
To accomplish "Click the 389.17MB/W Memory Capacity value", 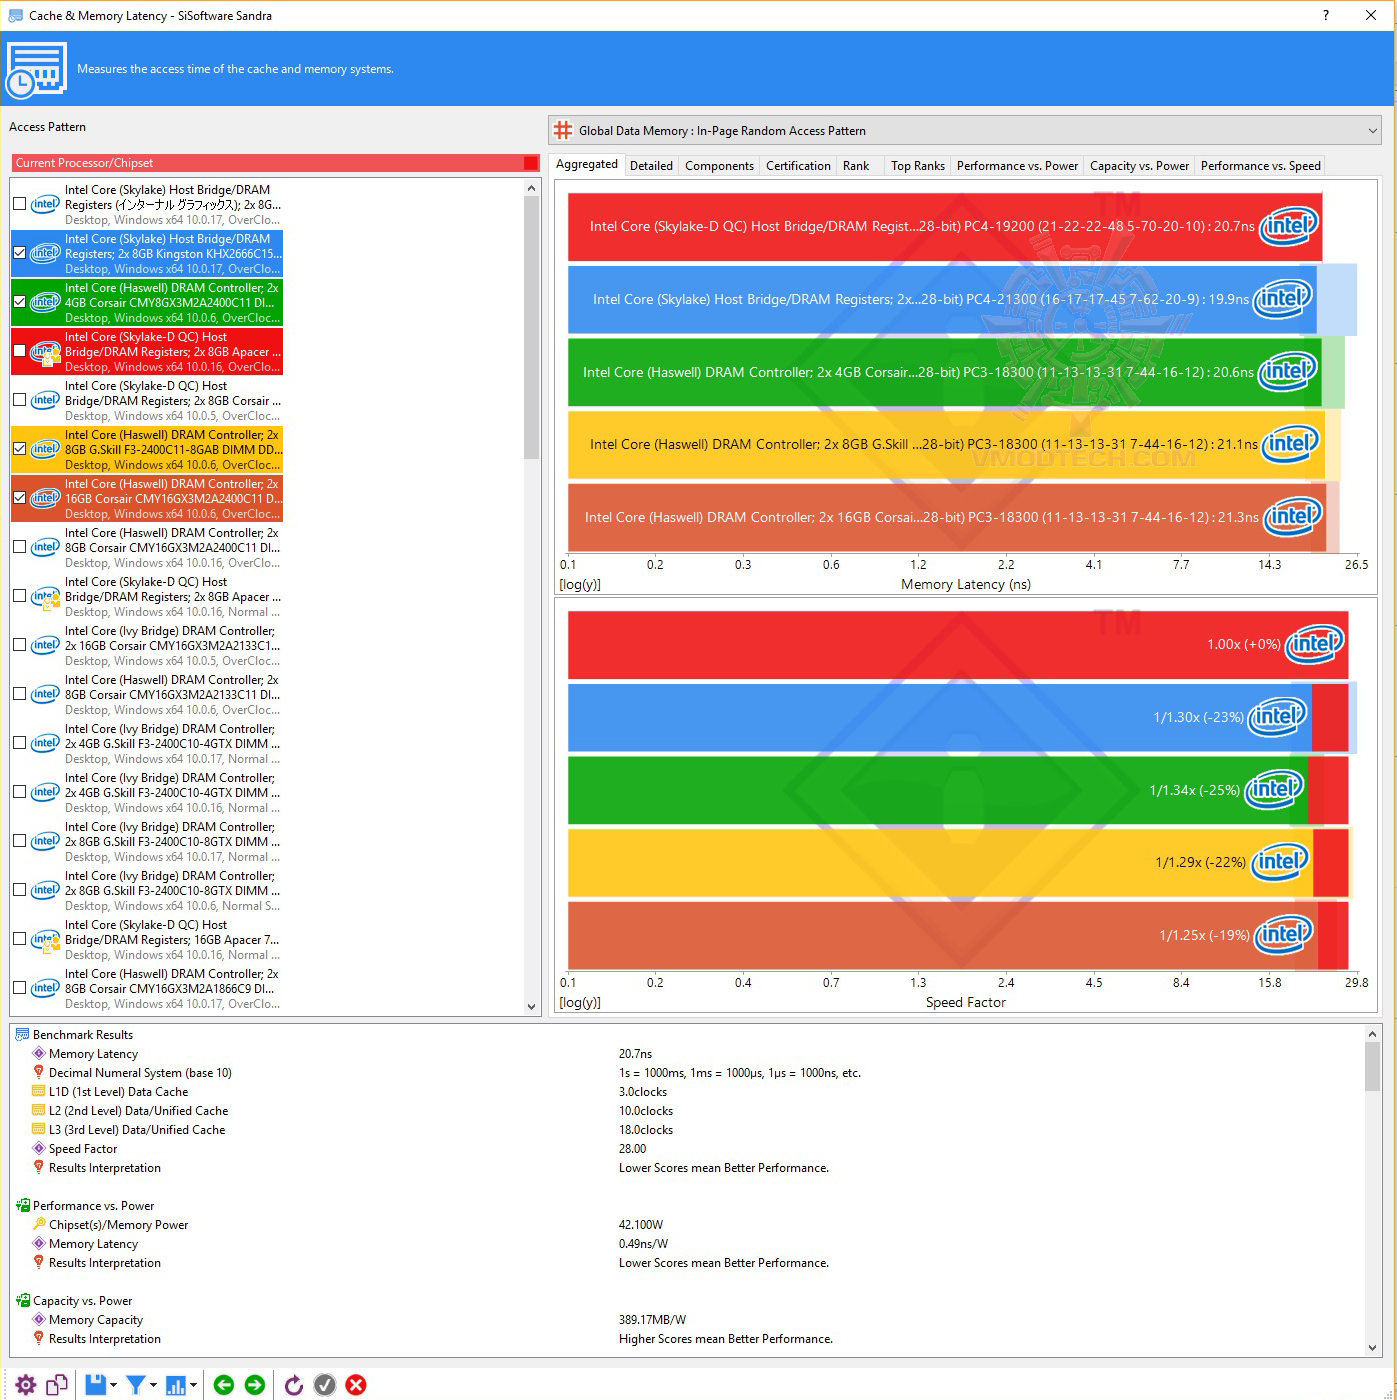I will click(652, 1320).
